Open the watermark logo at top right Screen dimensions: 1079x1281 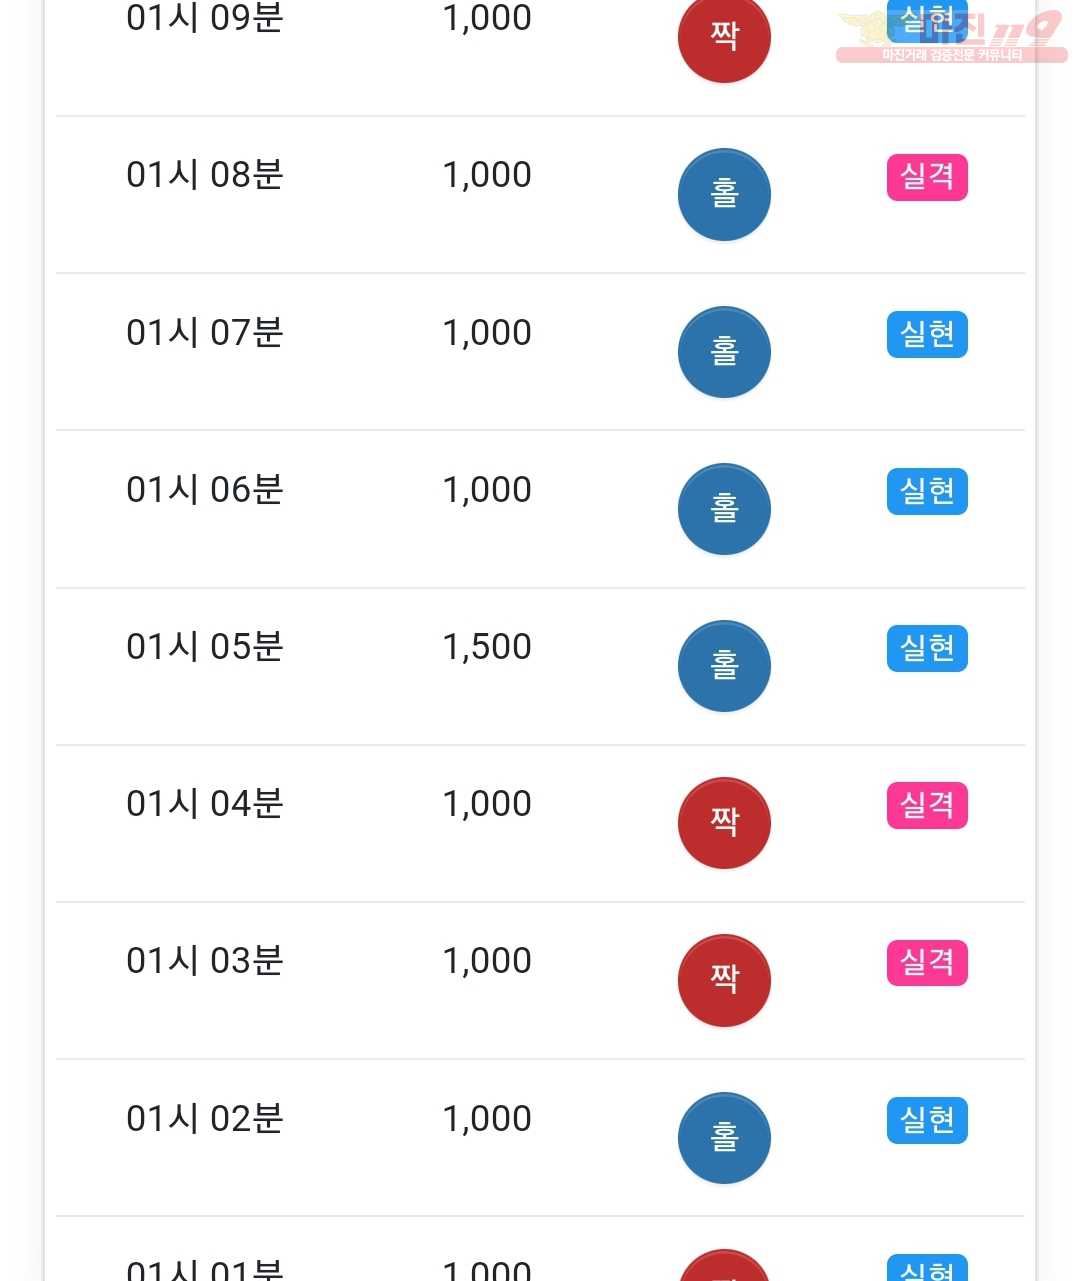pos(951,36)
